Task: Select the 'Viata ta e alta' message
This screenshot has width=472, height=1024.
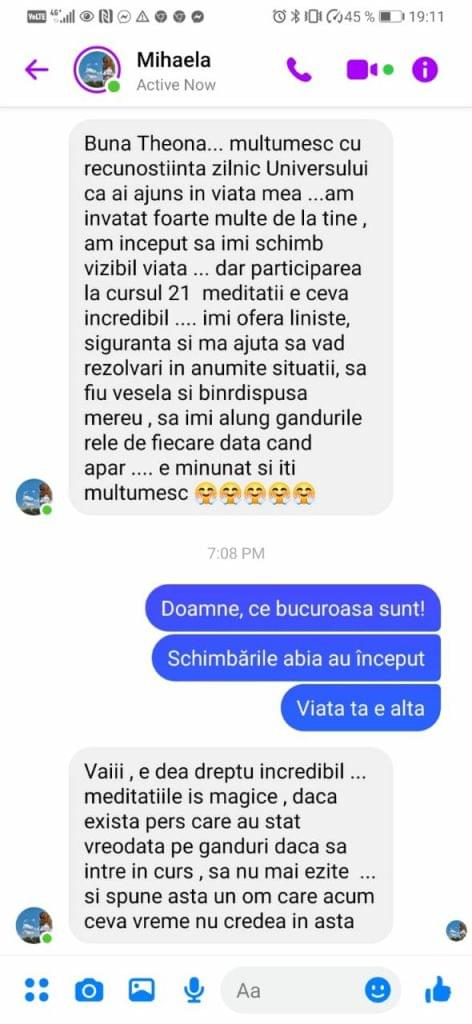Action: (x=360, y=707)
